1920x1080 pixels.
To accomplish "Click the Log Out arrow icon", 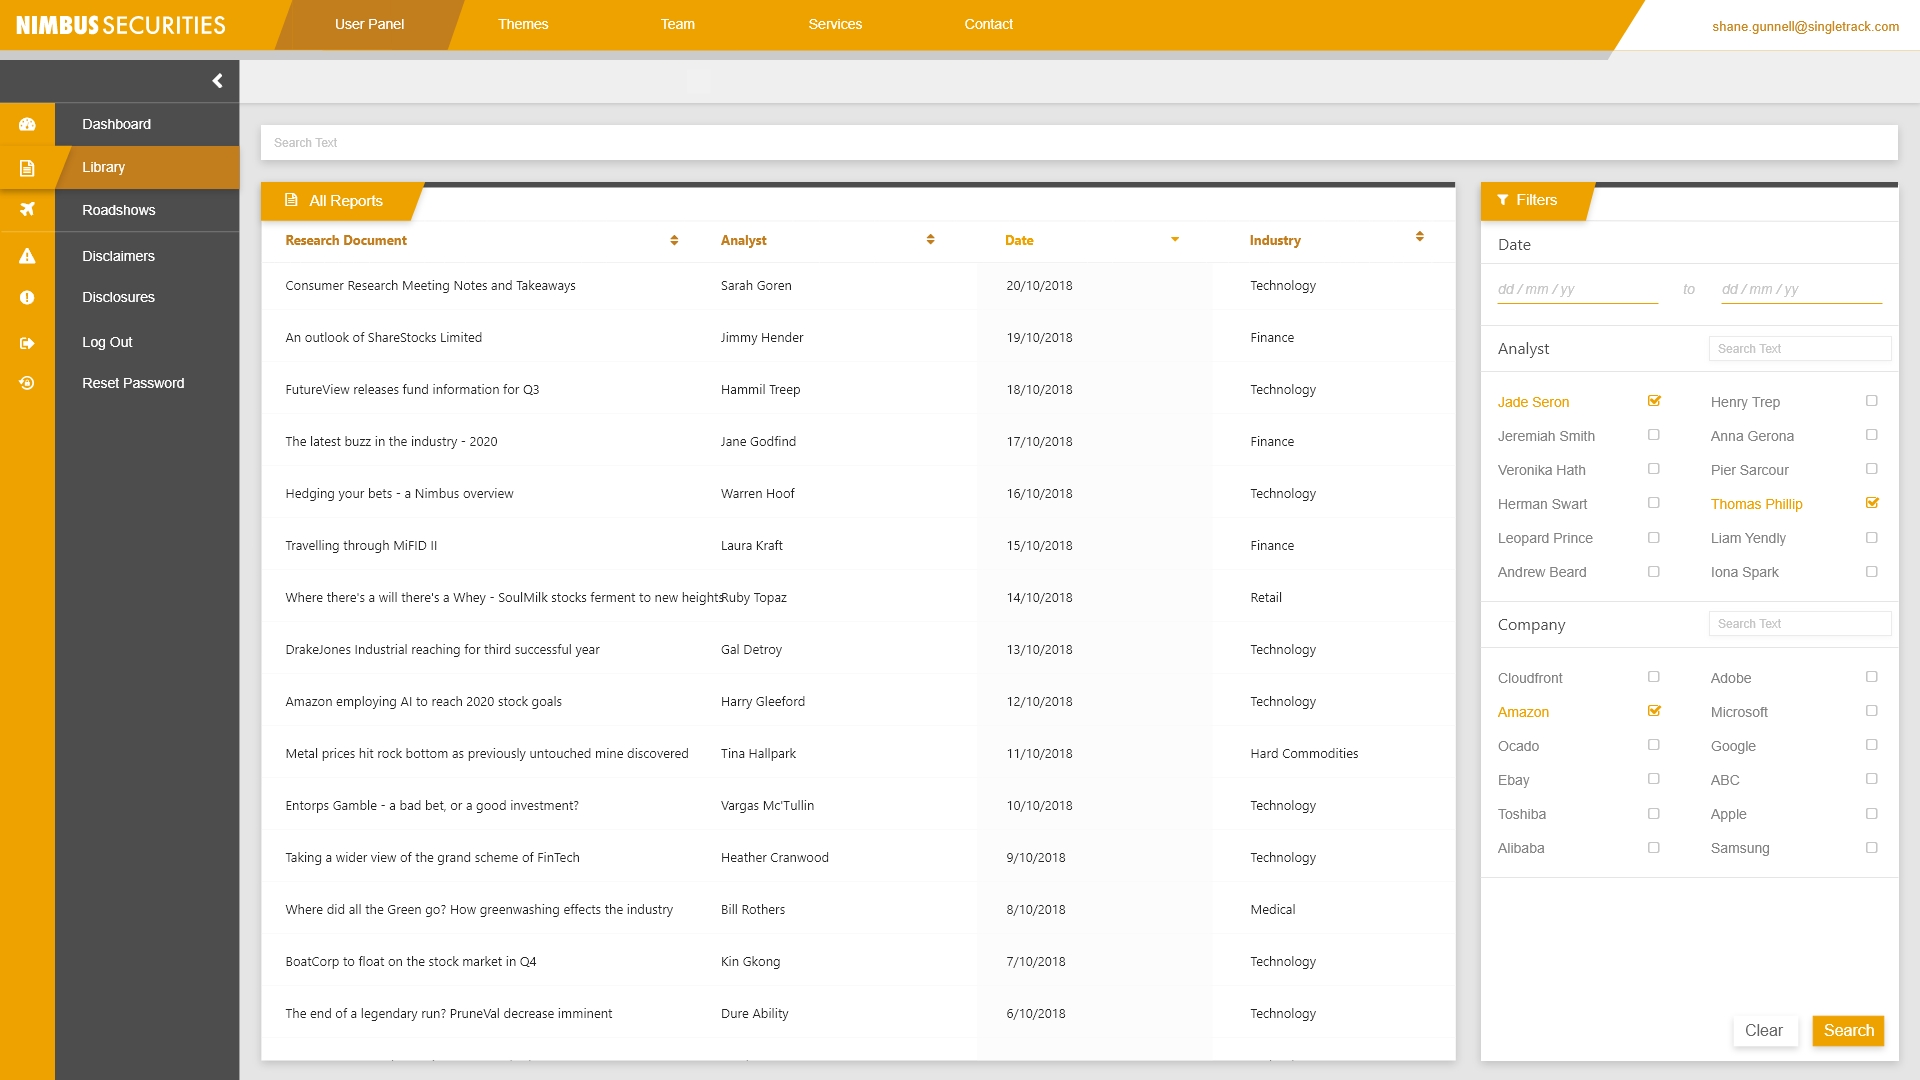I will click(27, 343).
